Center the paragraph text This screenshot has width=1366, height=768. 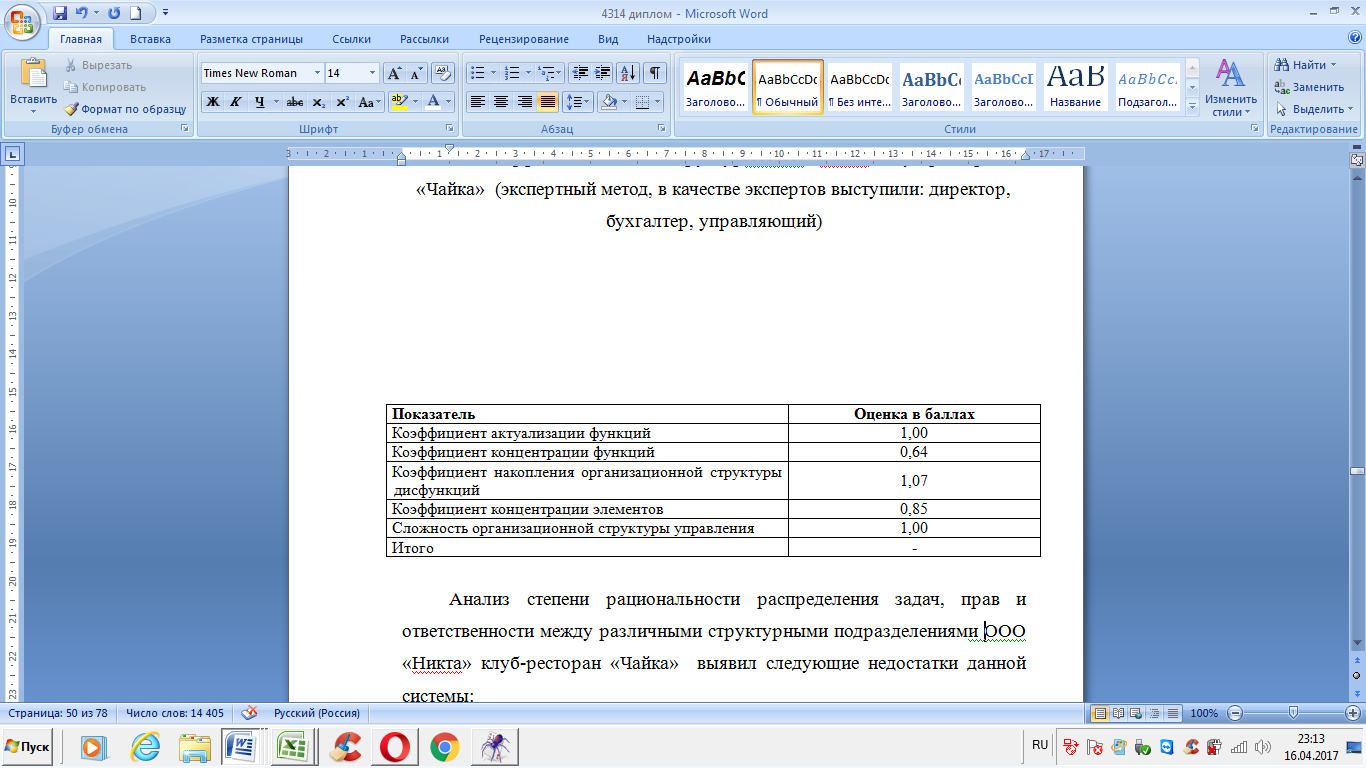501,102
